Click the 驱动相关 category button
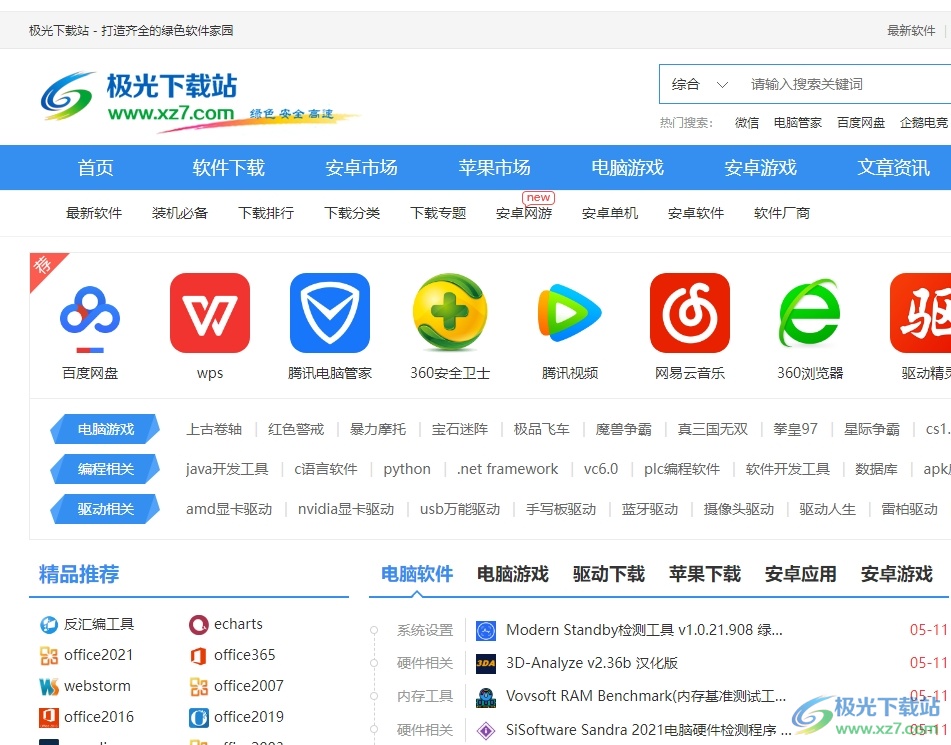Viewport: 951px width, 745px height. (x=105, y=509)
